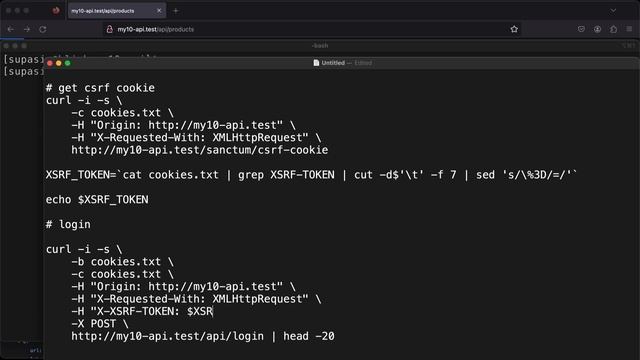Click the Untitled title text in editor

click(333, 63)
